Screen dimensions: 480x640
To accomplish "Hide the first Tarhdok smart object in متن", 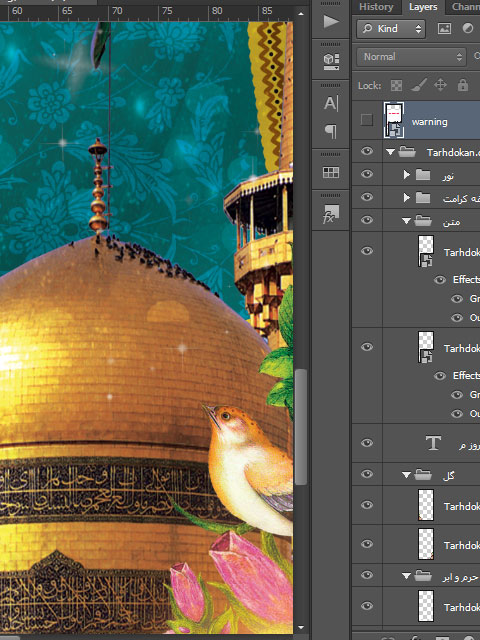I will point(367,251).
